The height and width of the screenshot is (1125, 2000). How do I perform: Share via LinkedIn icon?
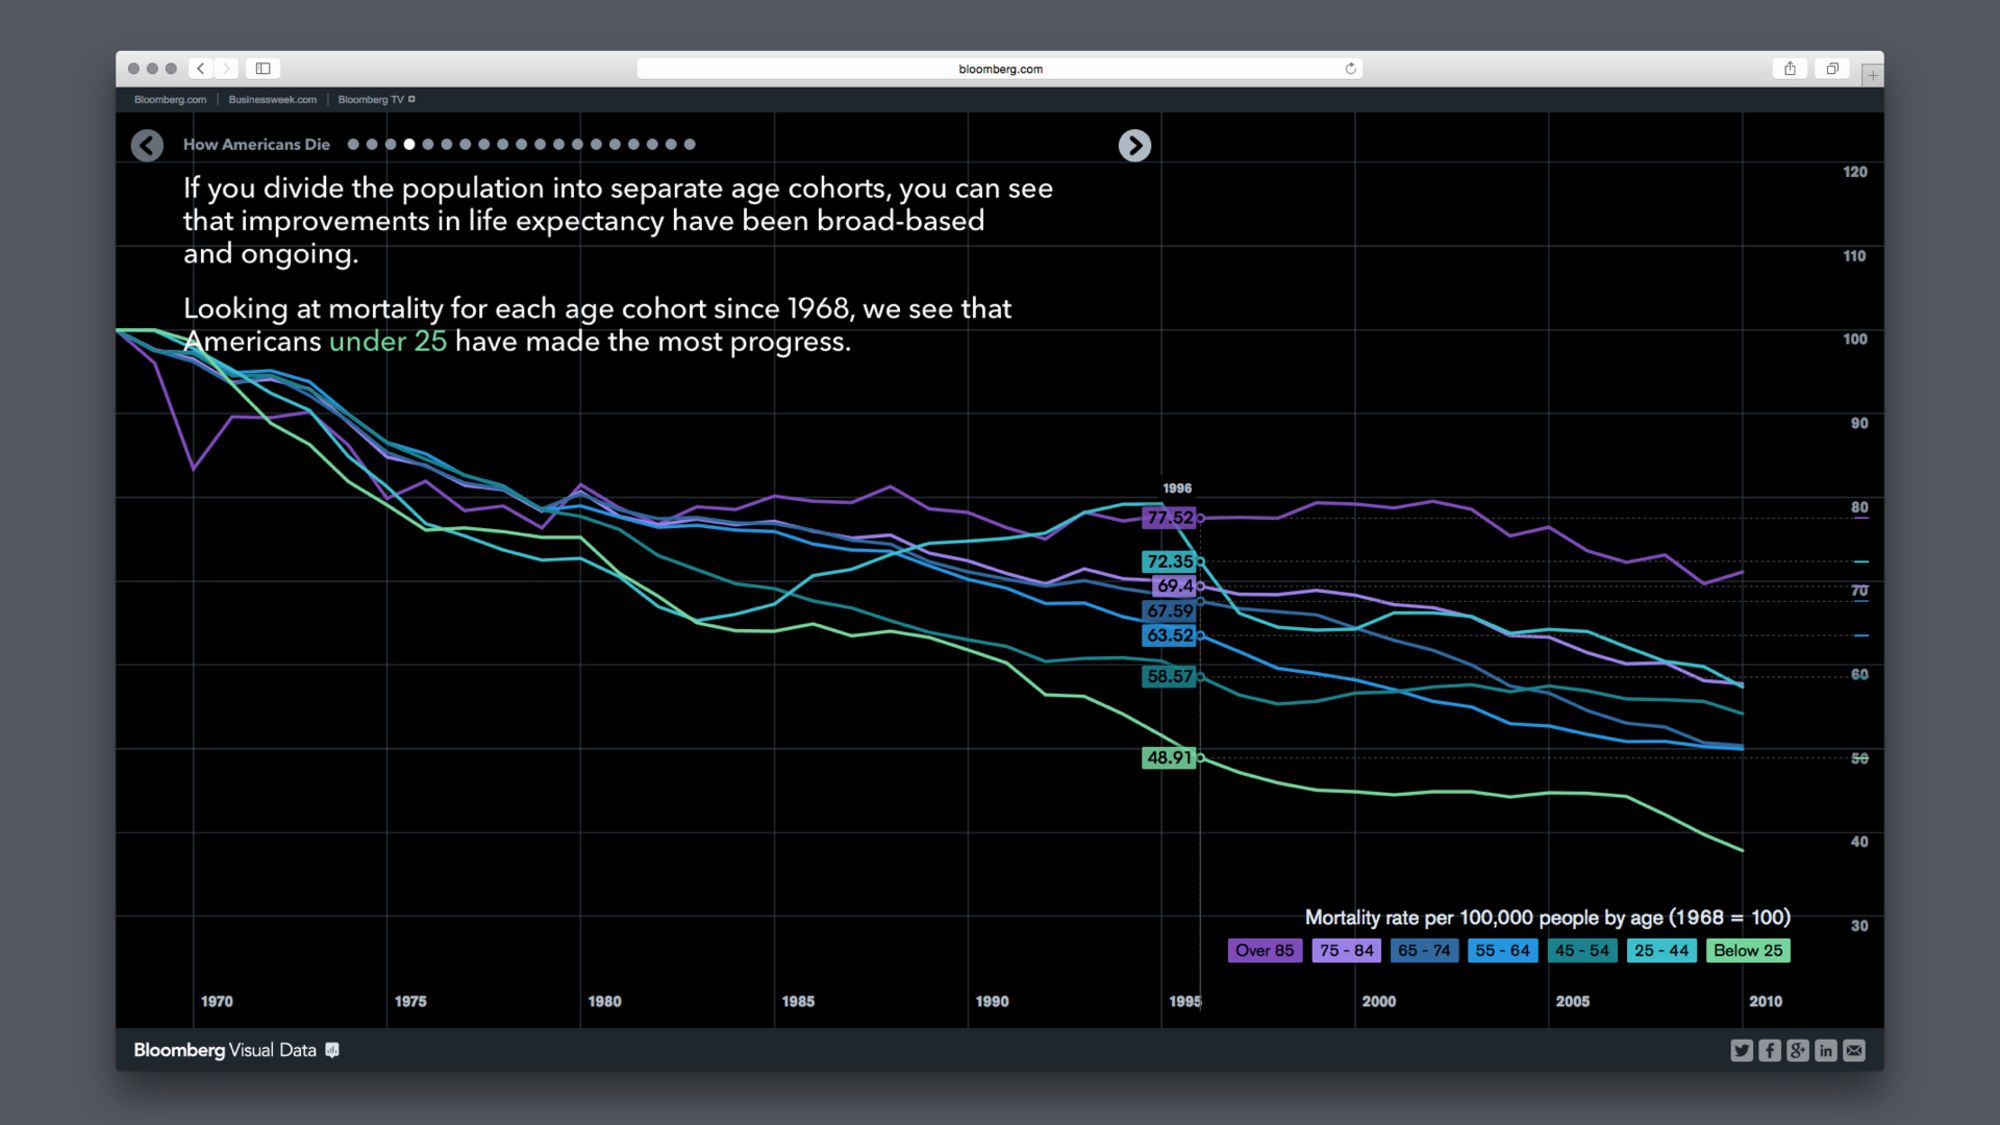tap(1826, 1050)
